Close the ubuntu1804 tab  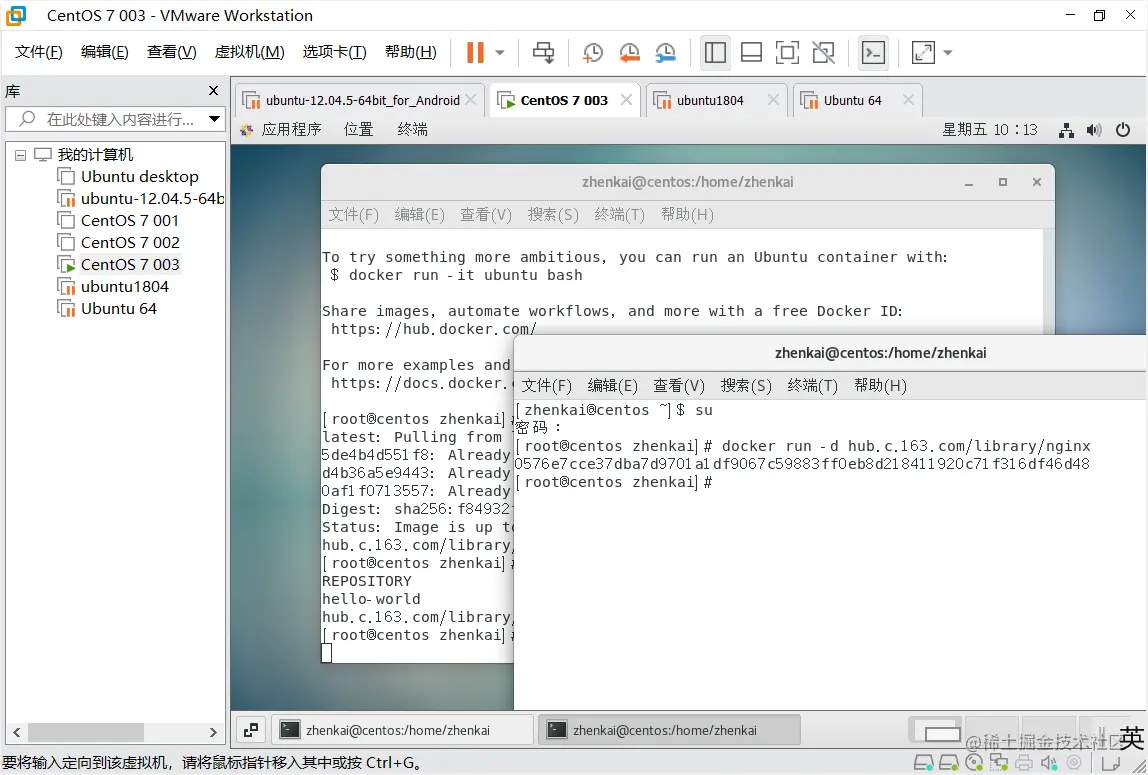coord(773,100)
